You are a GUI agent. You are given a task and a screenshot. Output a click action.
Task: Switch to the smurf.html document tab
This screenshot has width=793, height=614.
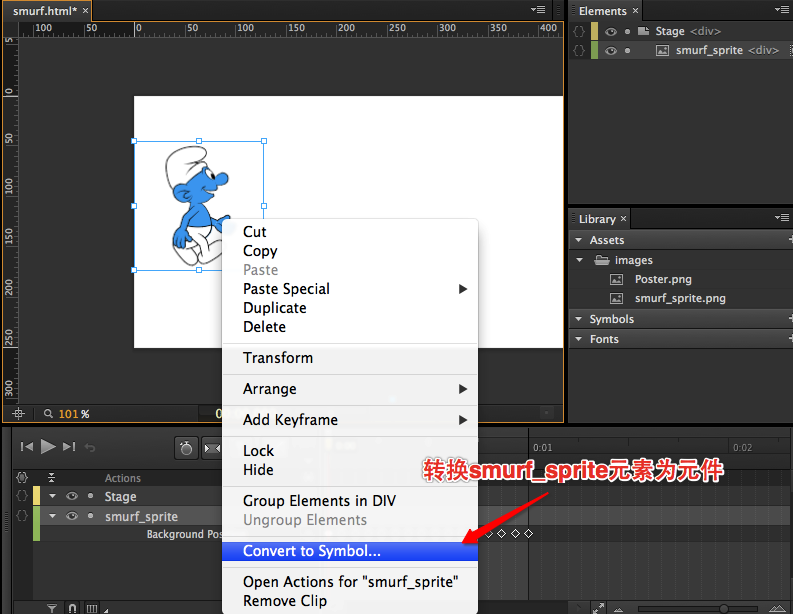[45, 11]
